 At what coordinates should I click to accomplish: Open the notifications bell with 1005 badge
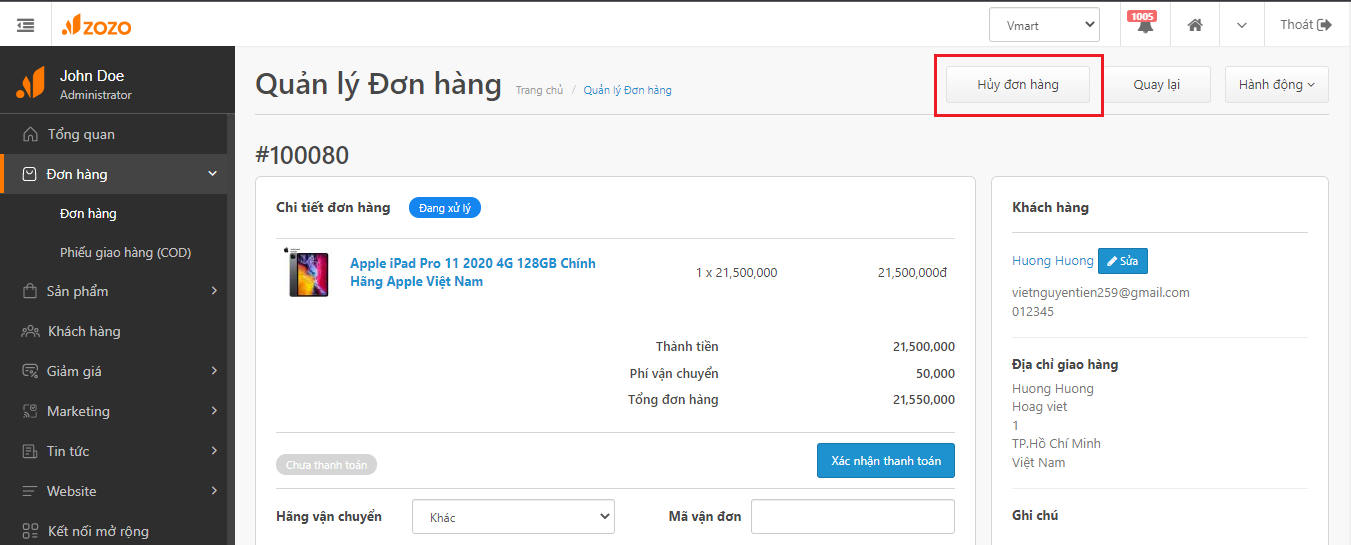point(1144,24)
